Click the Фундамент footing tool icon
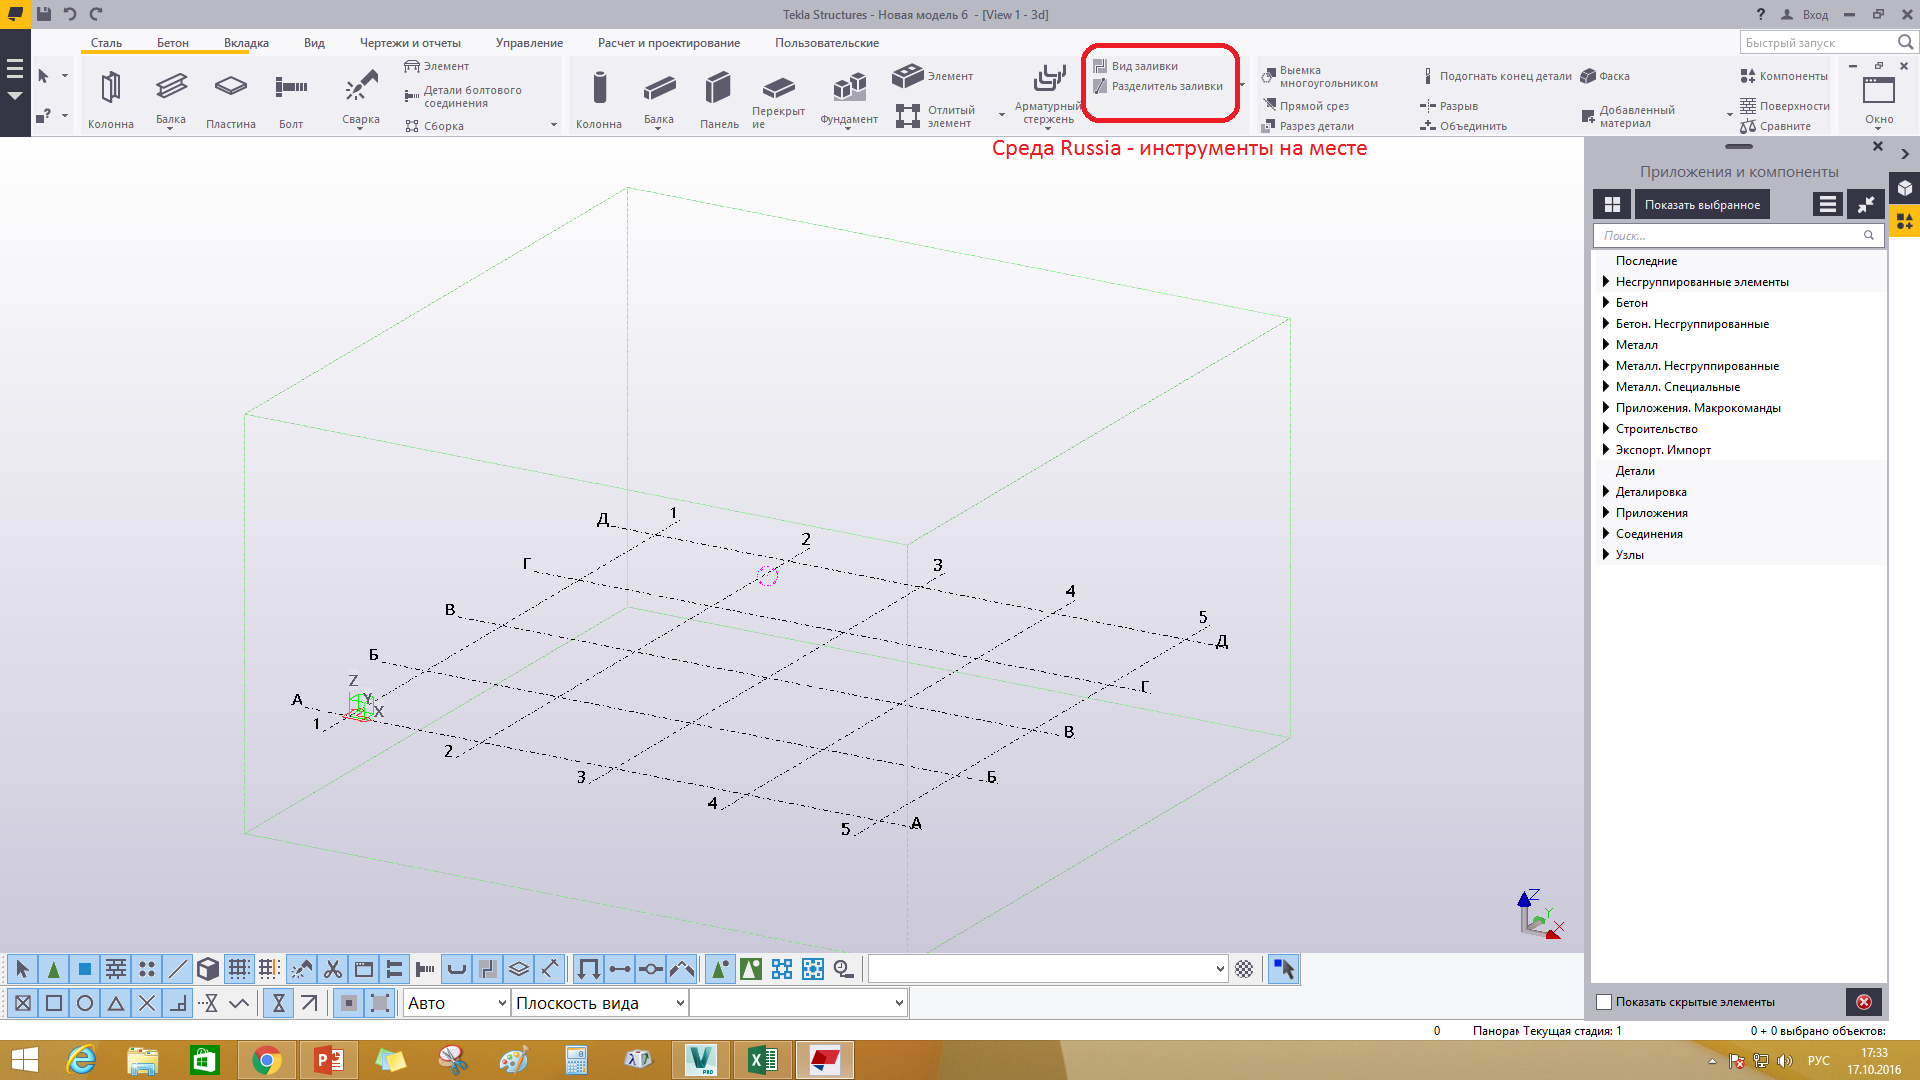Viewport: 1920px width, 1080px height. pos(849,88)
